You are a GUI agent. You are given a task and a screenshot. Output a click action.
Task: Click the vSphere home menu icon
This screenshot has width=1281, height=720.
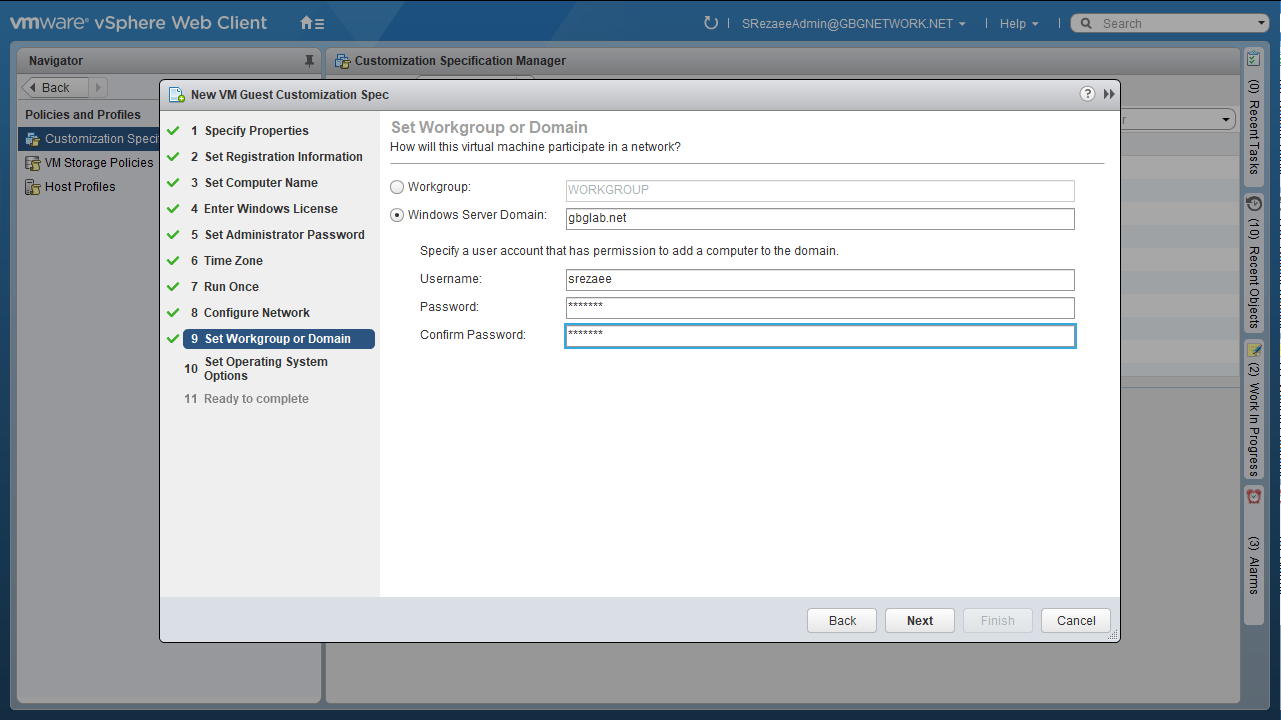[312, 23]
